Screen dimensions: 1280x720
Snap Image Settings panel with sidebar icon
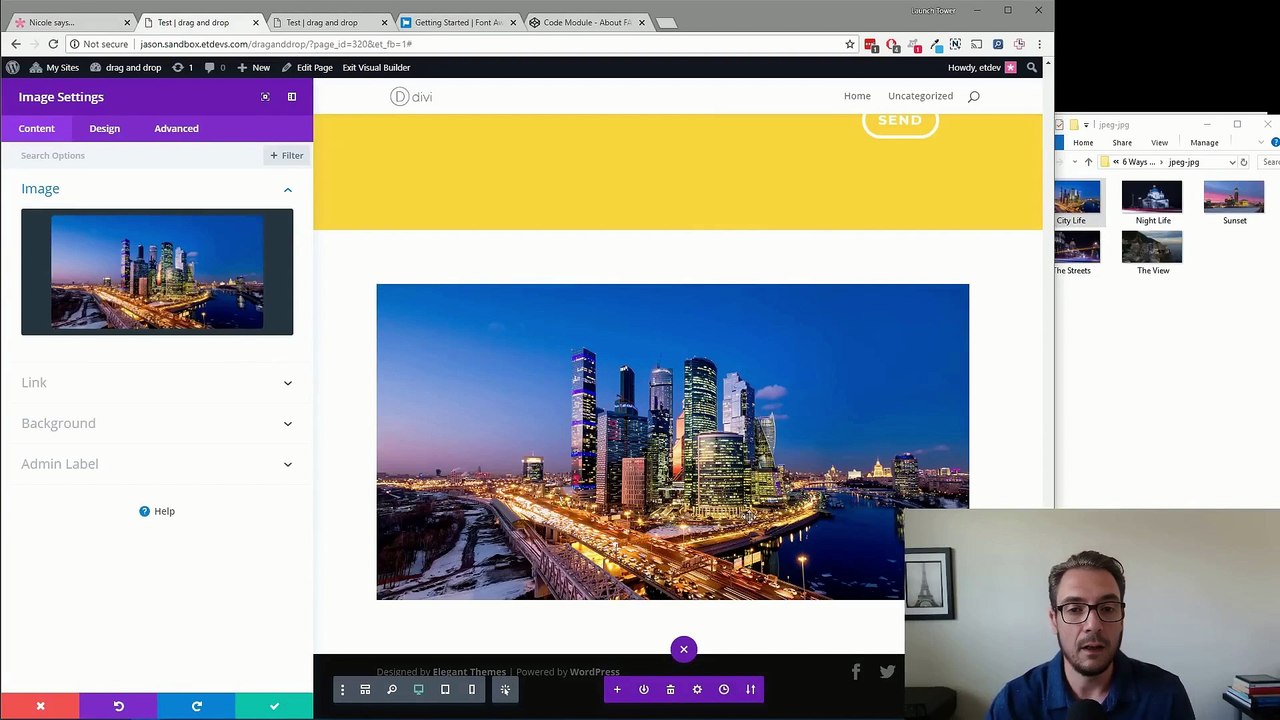click(292, 97)
